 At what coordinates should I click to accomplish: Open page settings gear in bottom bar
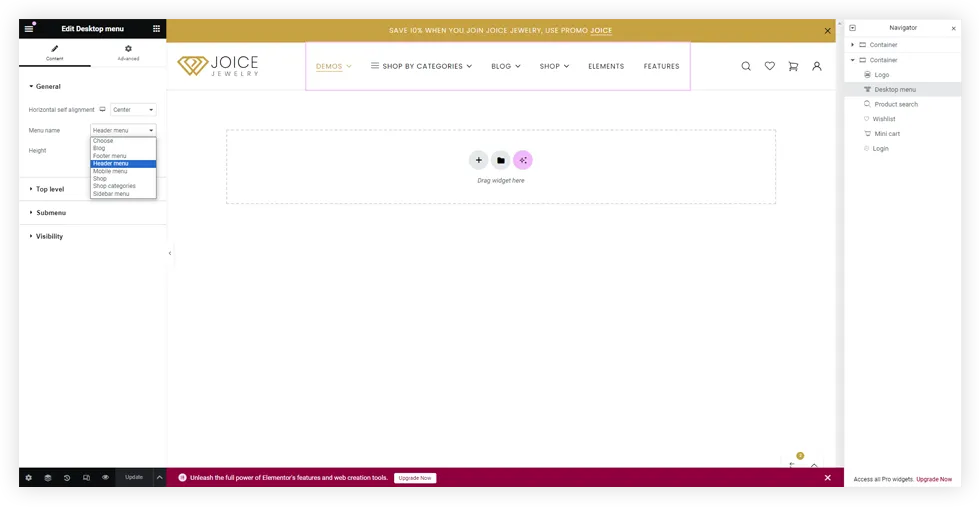click(x=28, y=478)
